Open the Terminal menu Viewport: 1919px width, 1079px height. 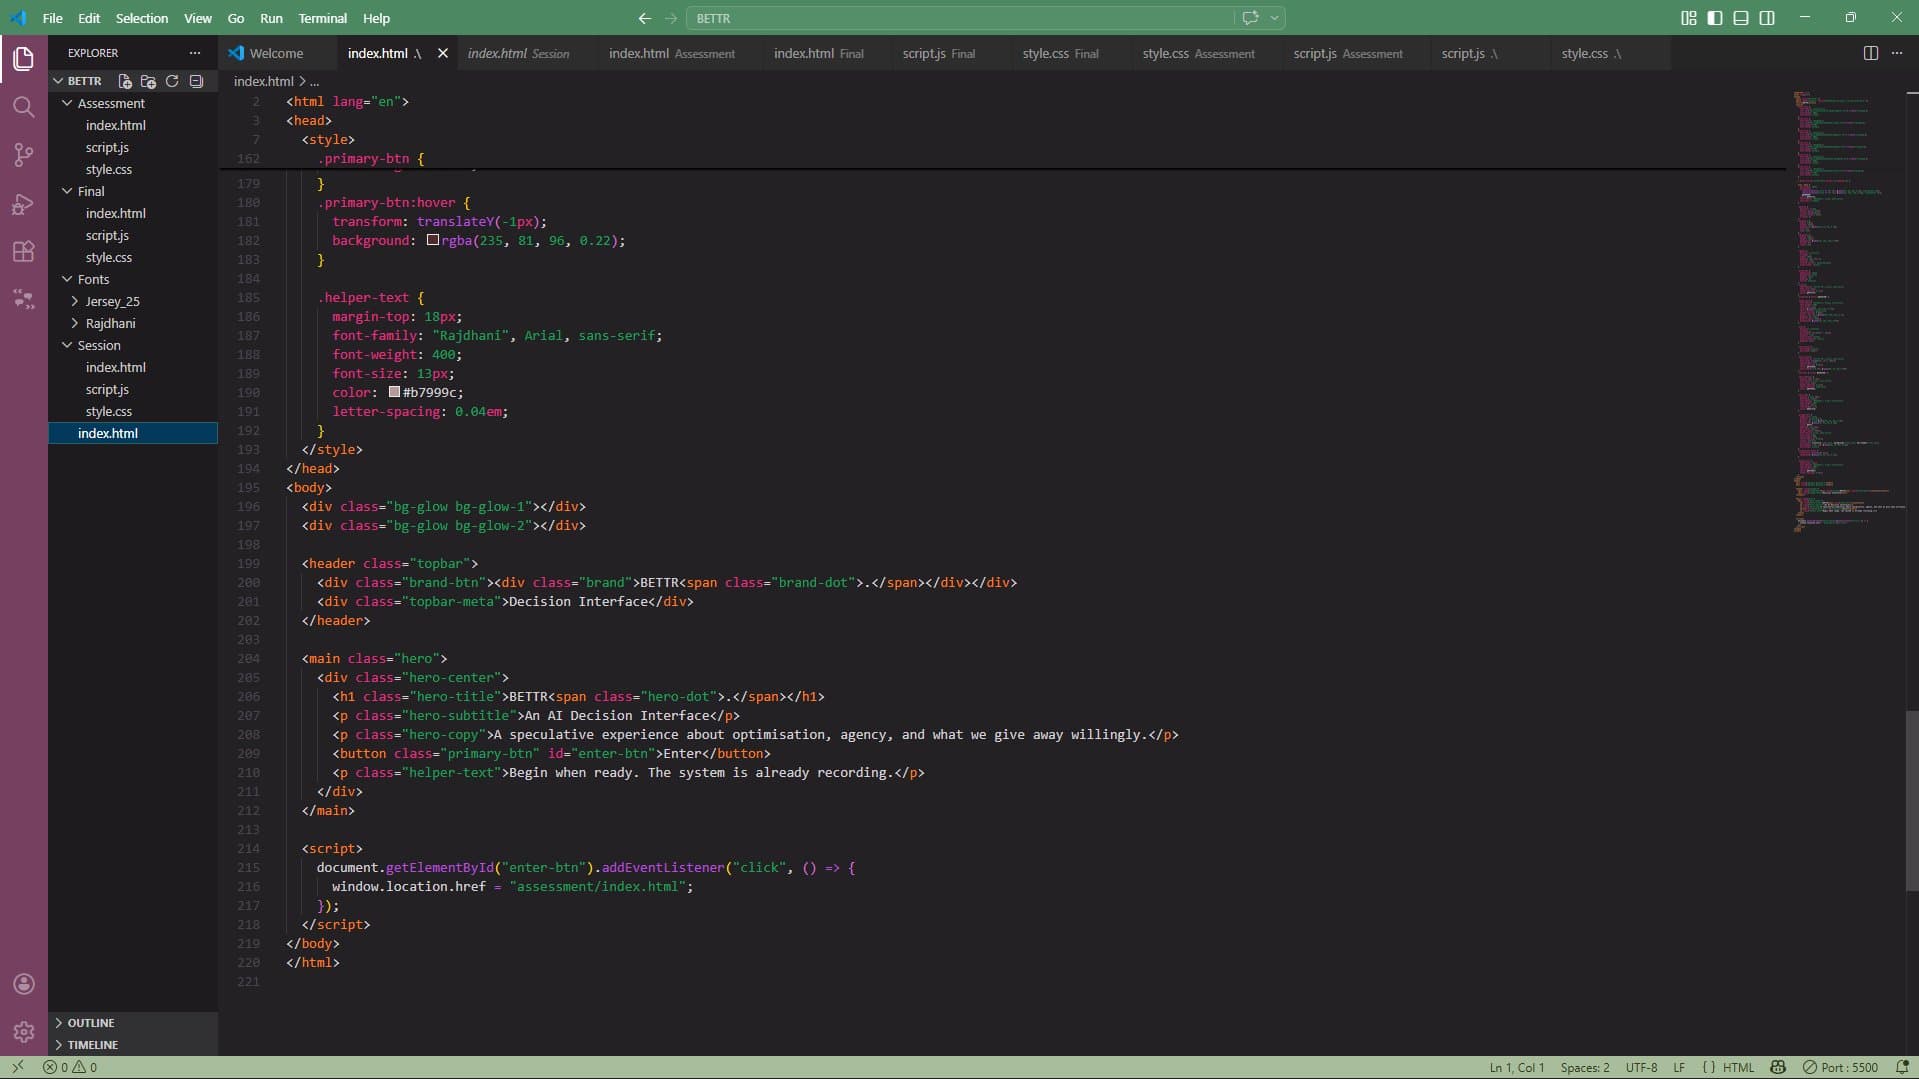[x=322, y=18]
